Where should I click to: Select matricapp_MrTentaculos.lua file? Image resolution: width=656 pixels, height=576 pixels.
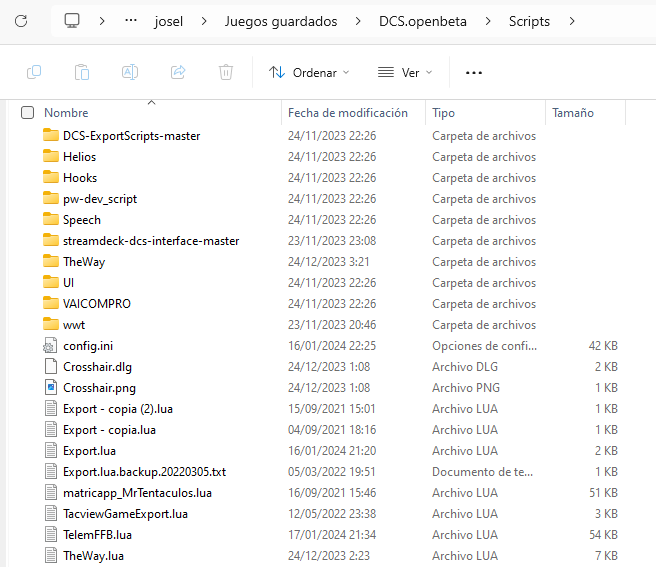coord(137,493)
